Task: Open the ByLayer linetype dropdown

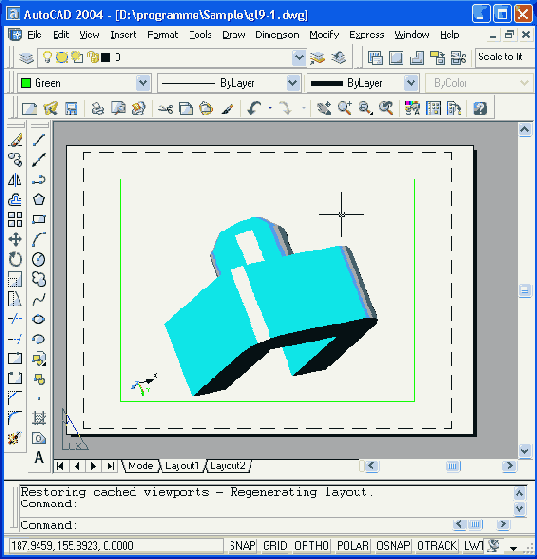Action: (292, 83)
